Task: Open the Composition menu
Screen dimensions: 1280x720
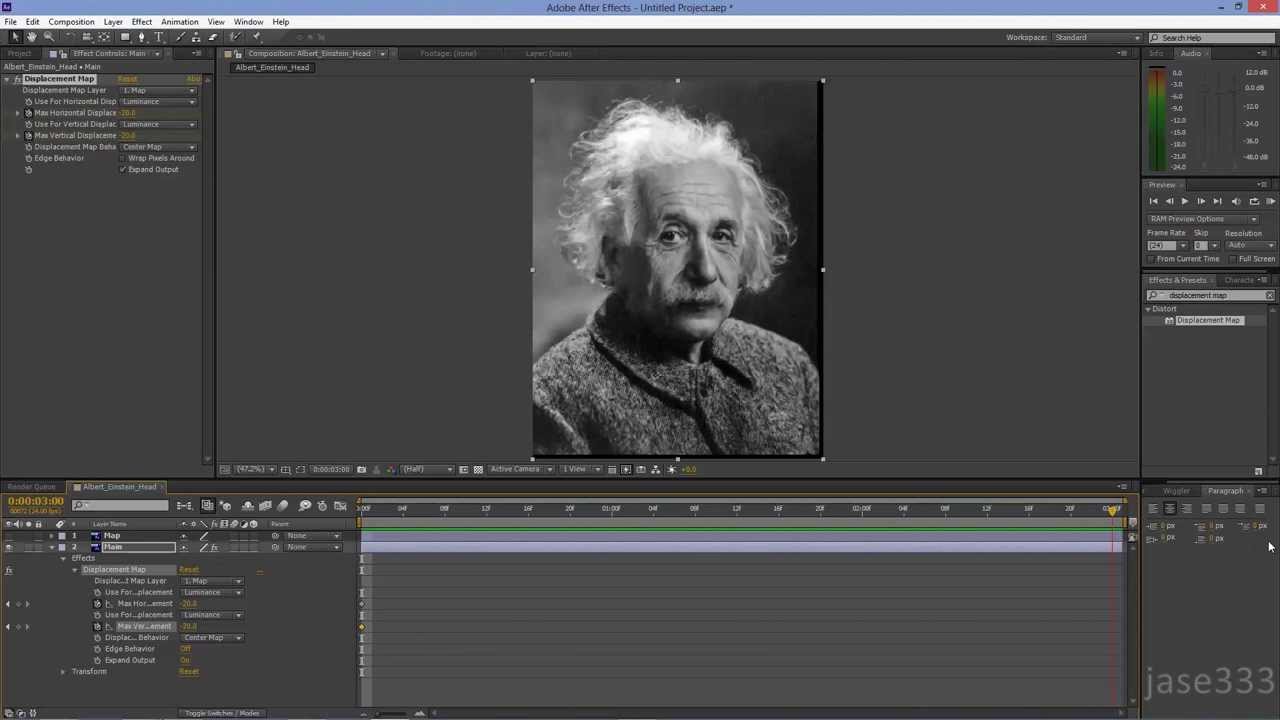Action: [71, 21]
